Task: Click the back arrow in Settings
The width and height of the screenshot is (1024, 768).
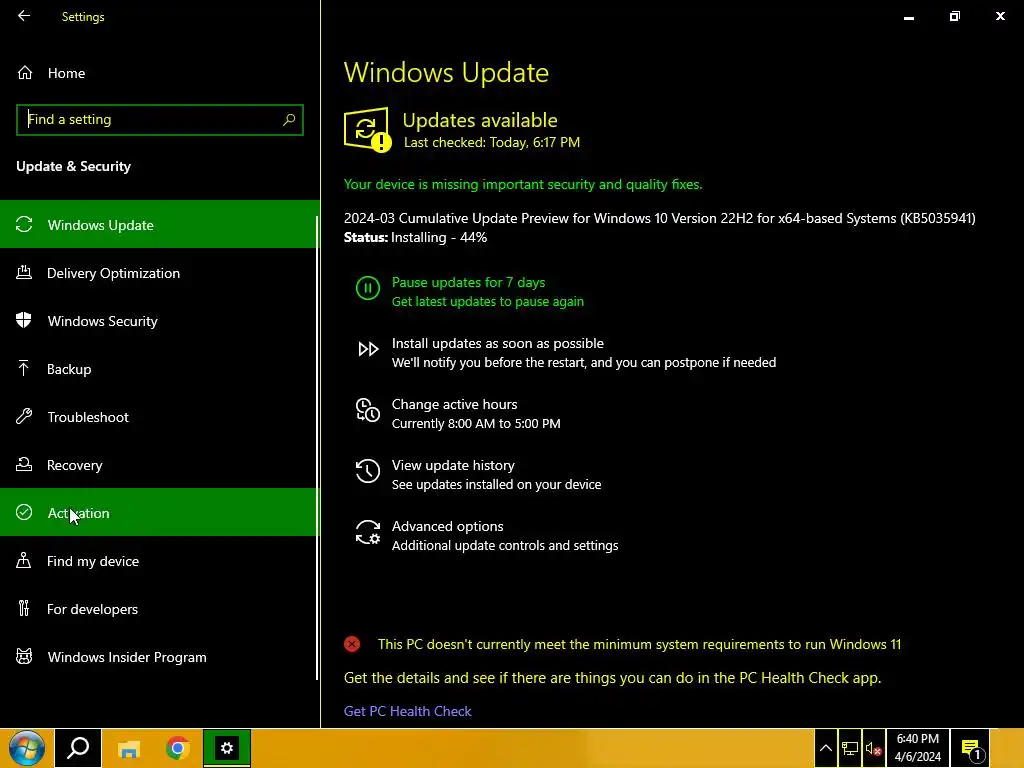Action: point(24,16)
